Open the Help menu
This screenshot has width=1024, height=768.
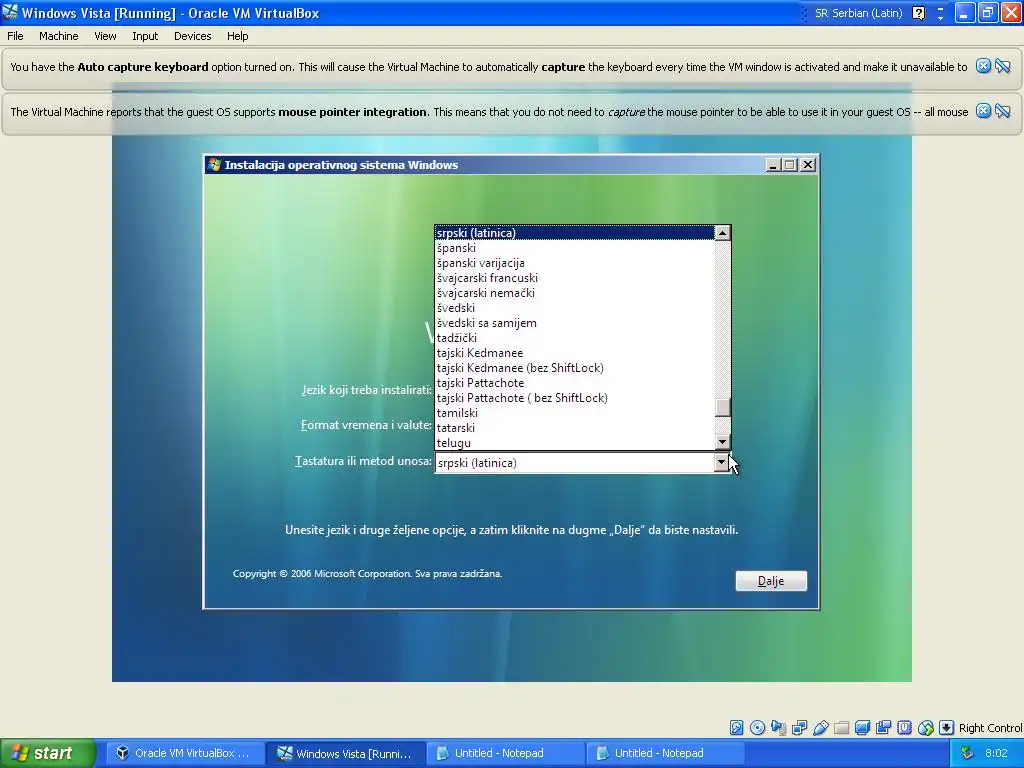coord(238,36)
